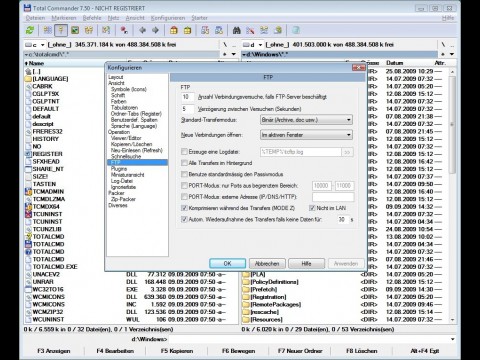
Task: Click the Refresh (reread source) toolbar icon
Action: pyautogui.click(x=30, y=30)
